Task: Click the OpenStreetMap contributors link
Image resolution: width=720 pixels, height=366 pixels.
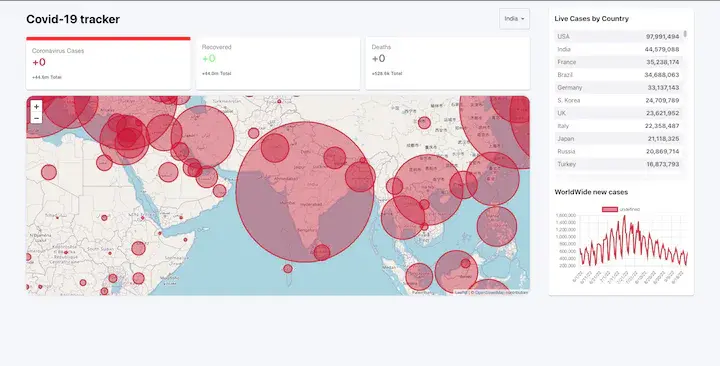Action: tap(501, 293)
